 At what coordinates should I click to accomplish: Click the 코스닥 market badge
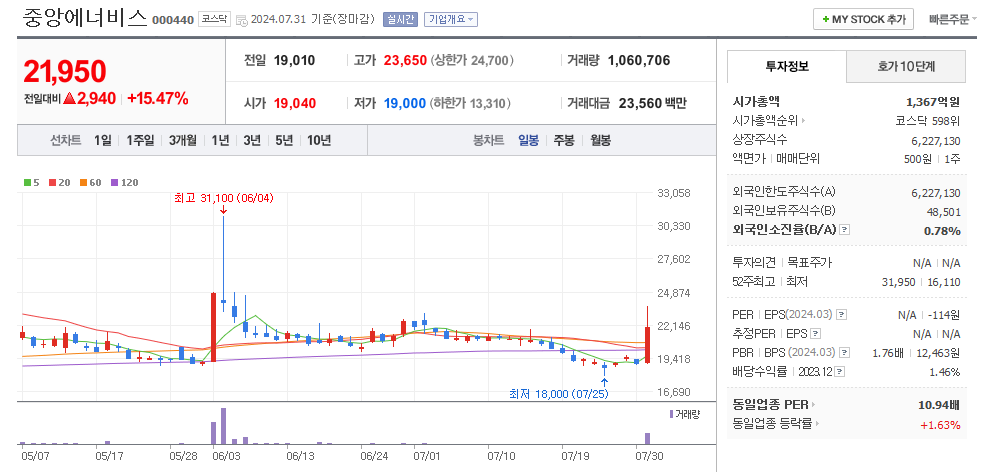pos(215,19)
